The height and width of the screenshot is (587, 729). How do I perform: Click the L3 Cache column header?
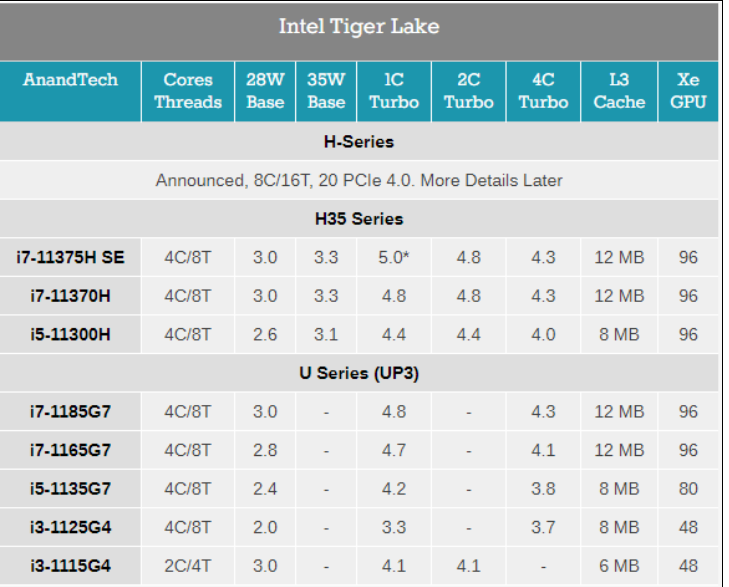[619, 91]
